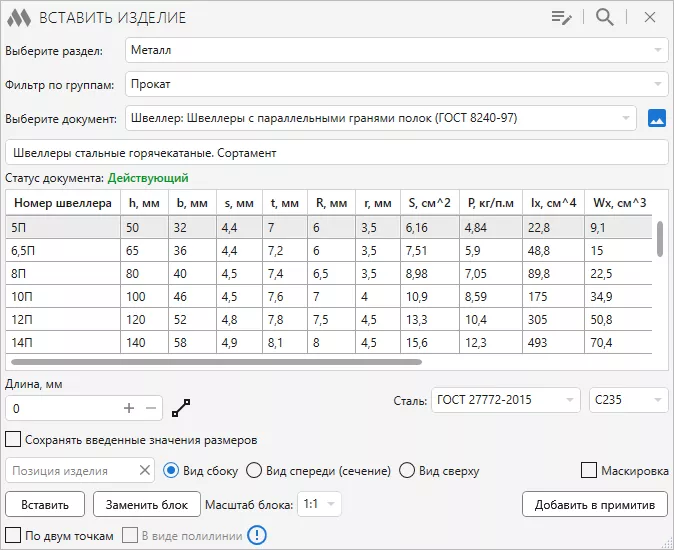Open Масштаб блока 1:1 dropdown
This screenshot has height=550, width=674.
pyautogui.click(x=319, y=504)
